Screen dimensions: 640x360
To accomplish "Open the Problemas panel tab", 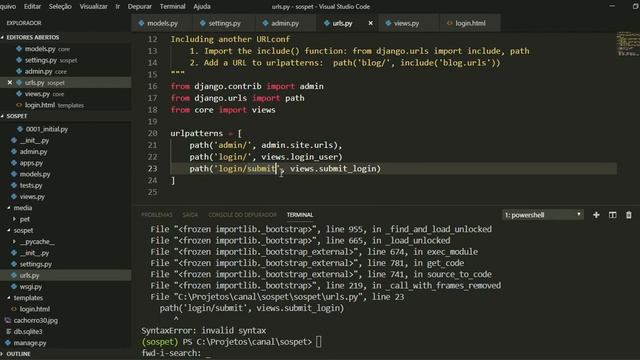I will [157, 215].
